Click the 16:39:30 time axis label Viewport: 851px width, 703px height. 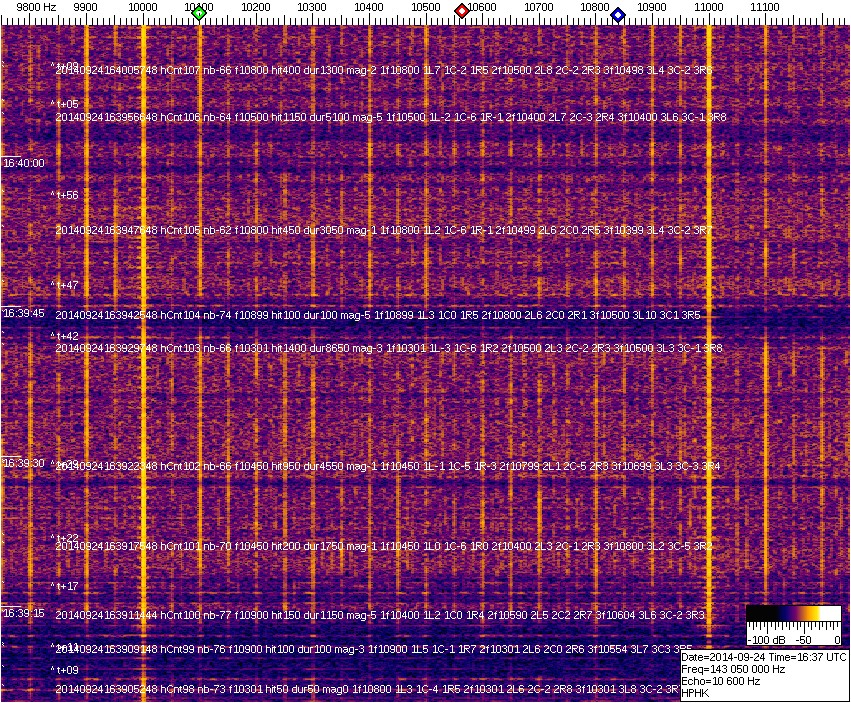tap(23, 463)
